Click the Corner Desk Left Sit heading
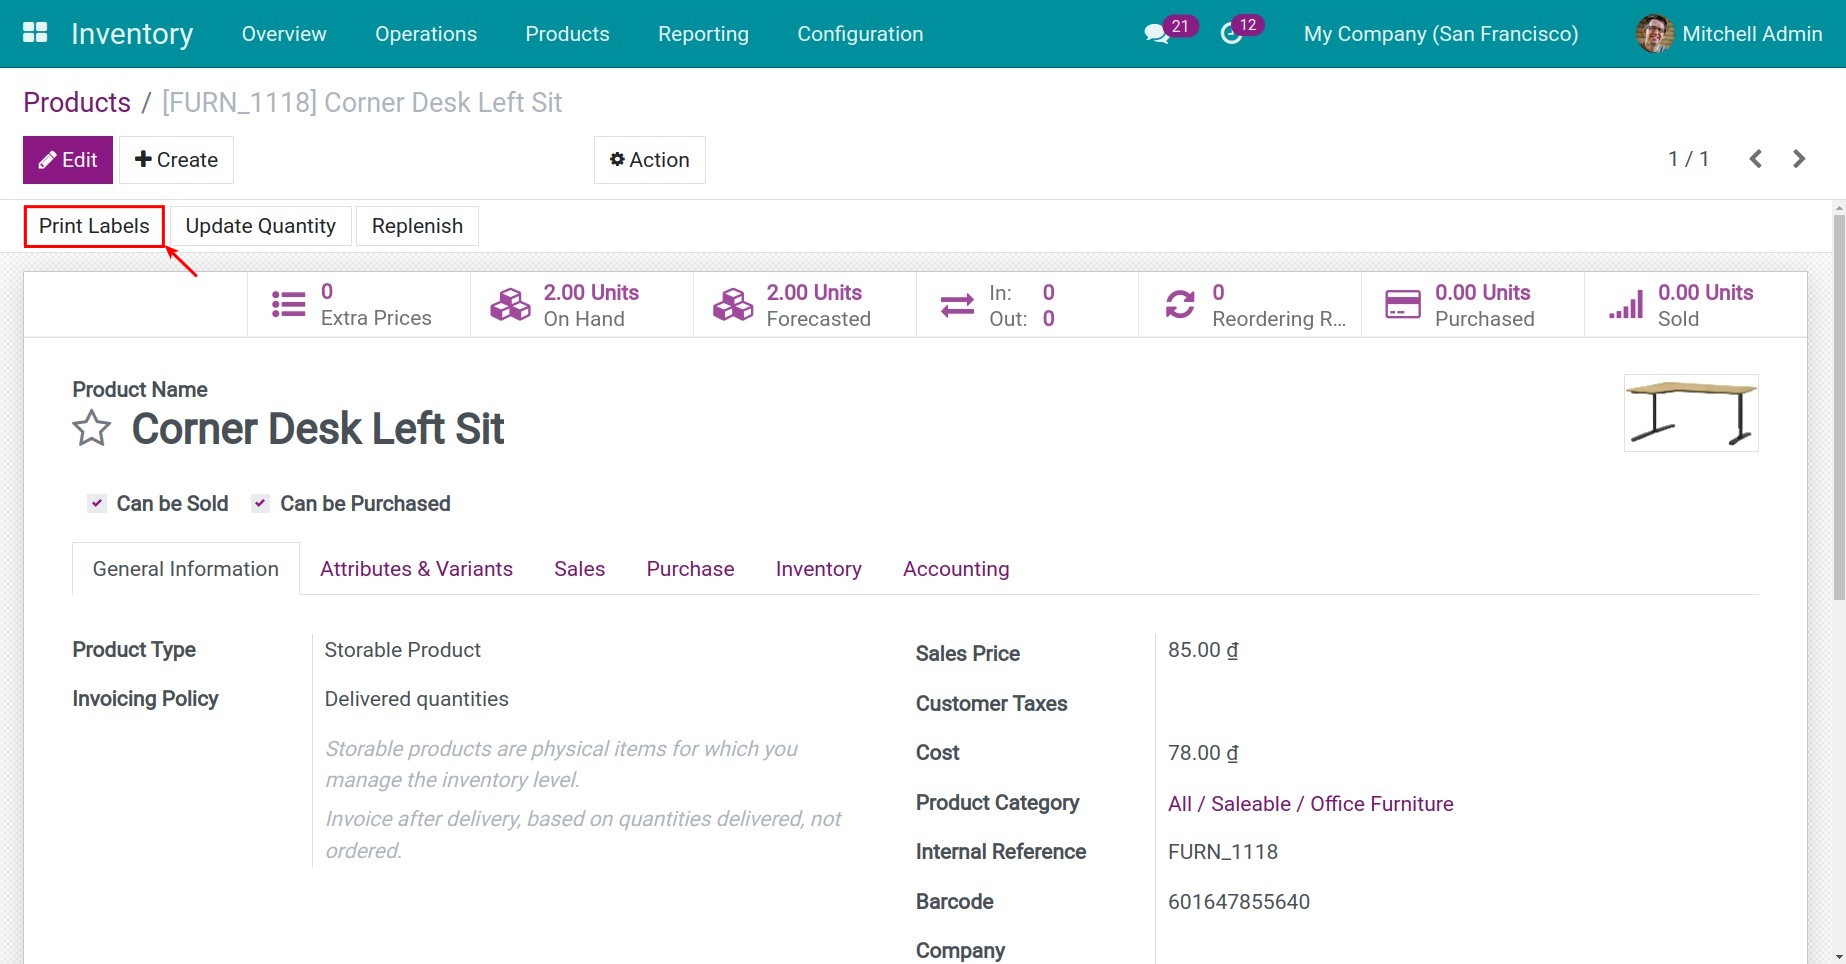 point(318,429)
